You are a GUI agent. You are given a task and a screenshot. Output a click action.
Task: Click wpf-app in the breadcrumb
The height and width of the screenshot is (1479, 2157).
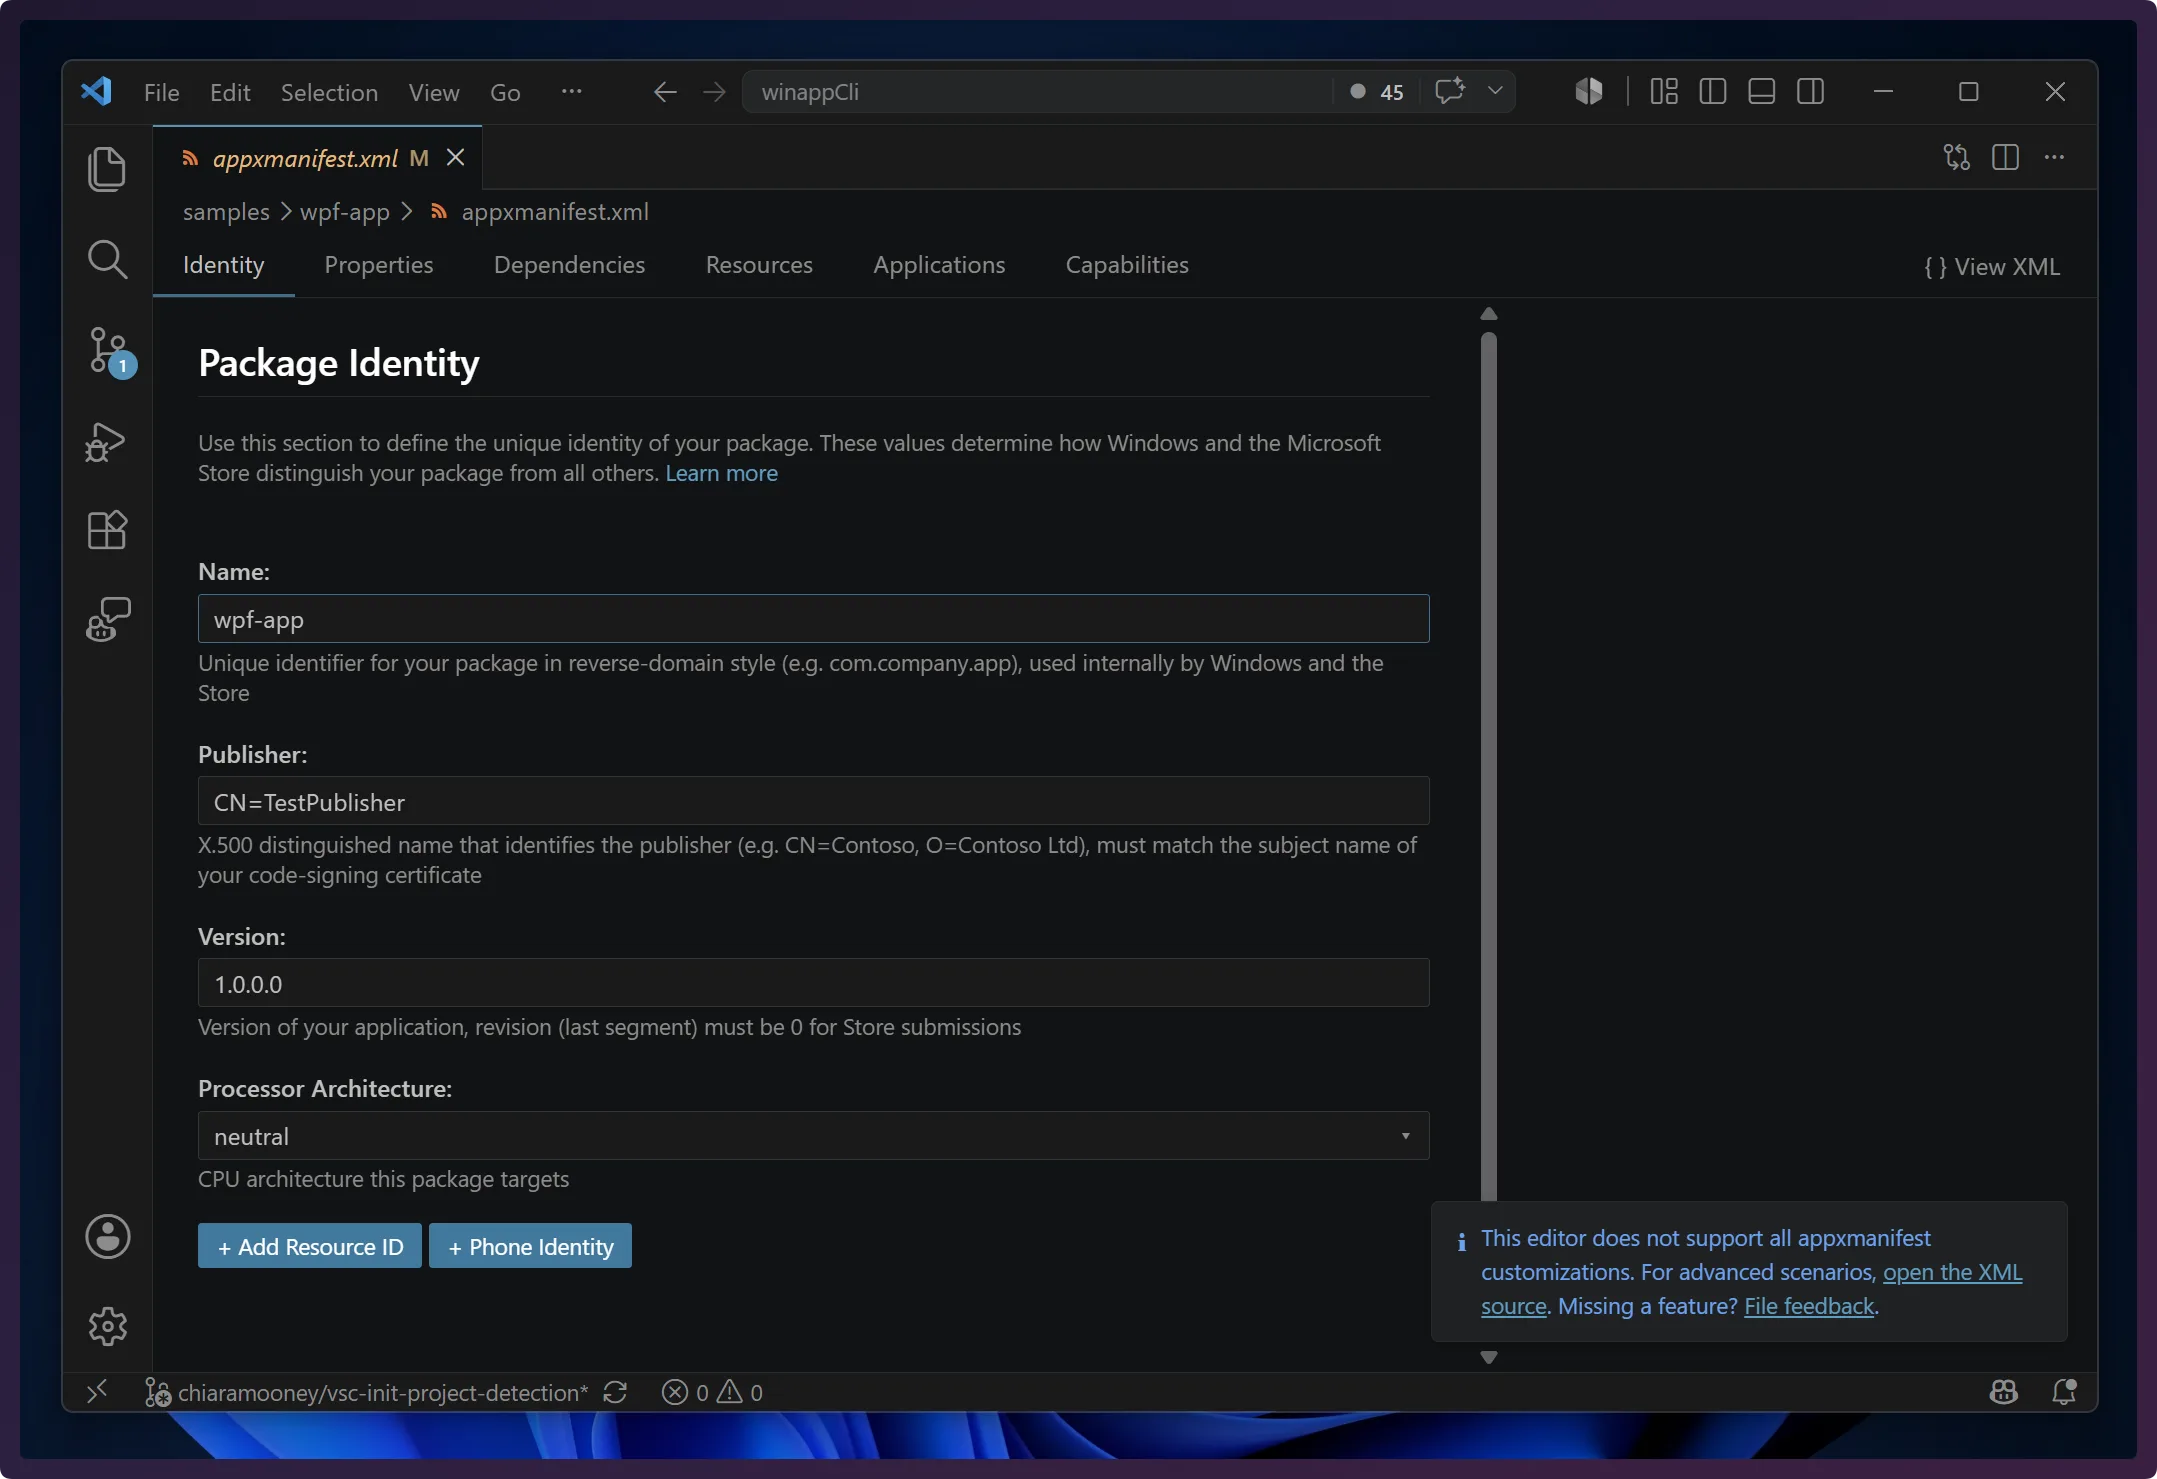pyautogui.click(x=345, y=212)
